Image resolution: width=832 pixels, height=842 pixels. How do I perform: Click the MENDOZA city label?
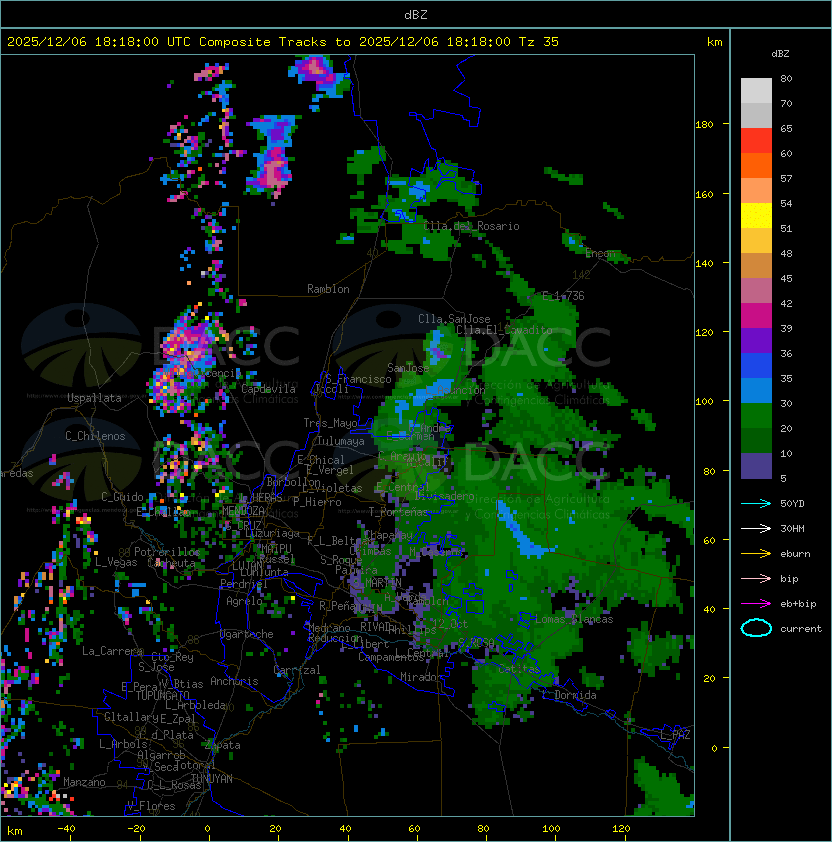pos(243,510)
